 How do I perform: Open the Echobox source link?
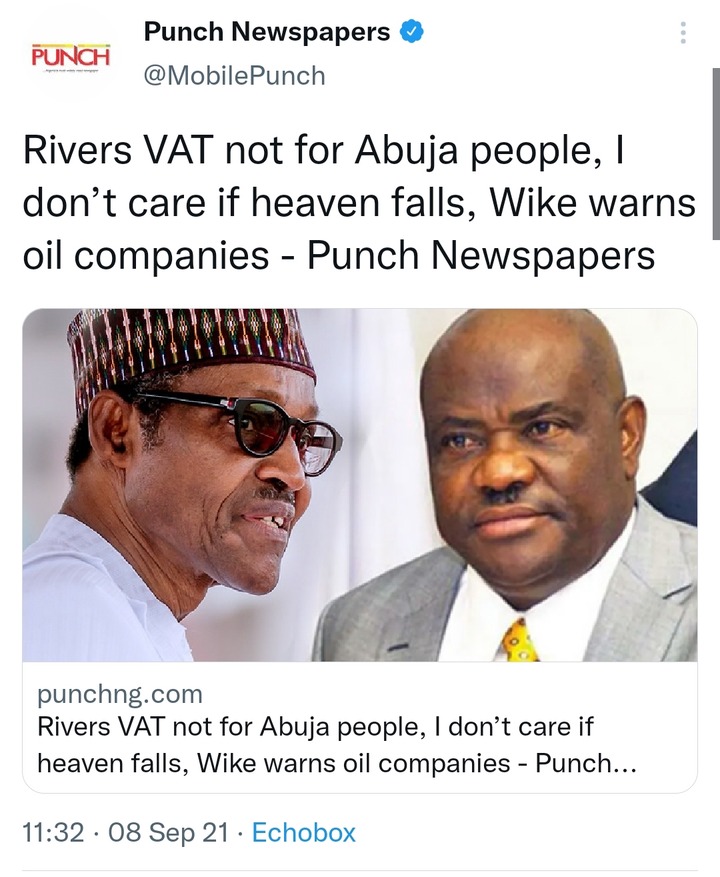304,833
